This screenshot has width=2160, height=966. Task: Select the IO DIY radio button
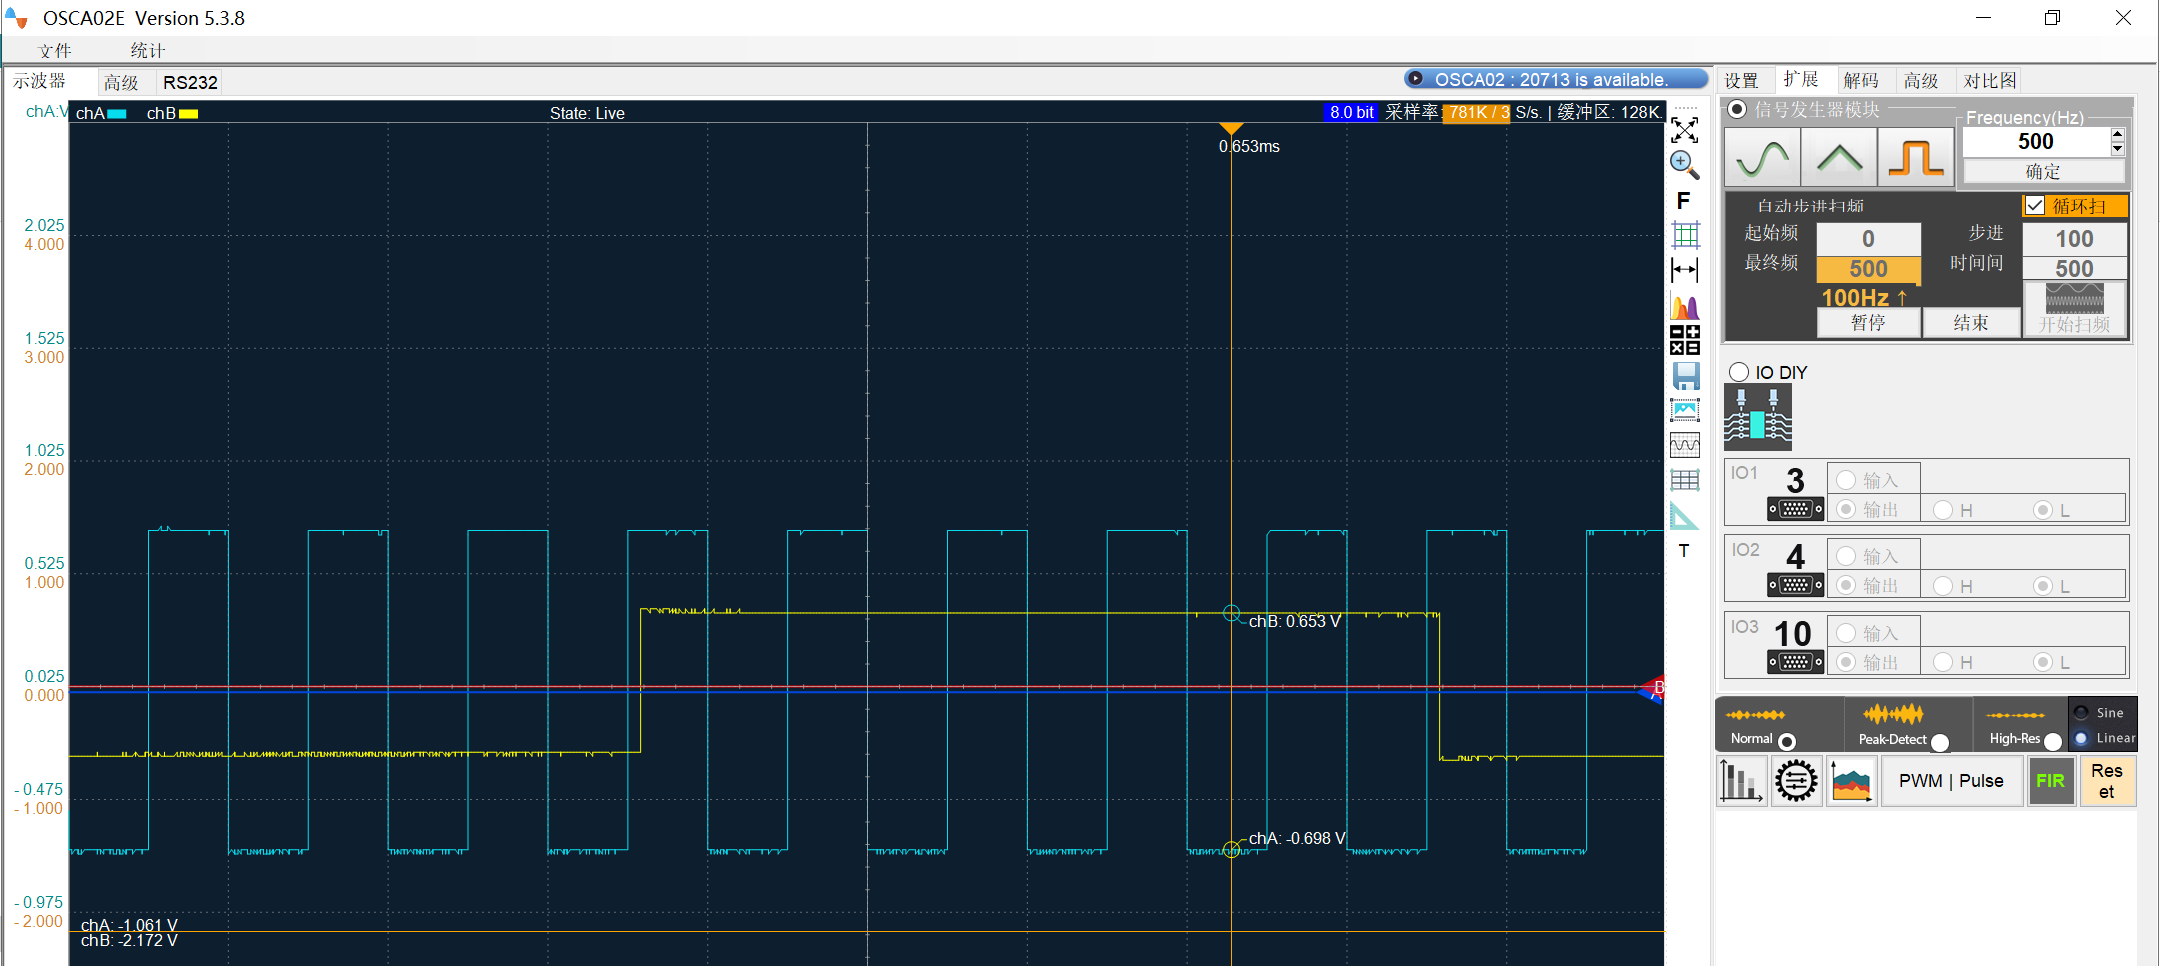[1739, 372]
